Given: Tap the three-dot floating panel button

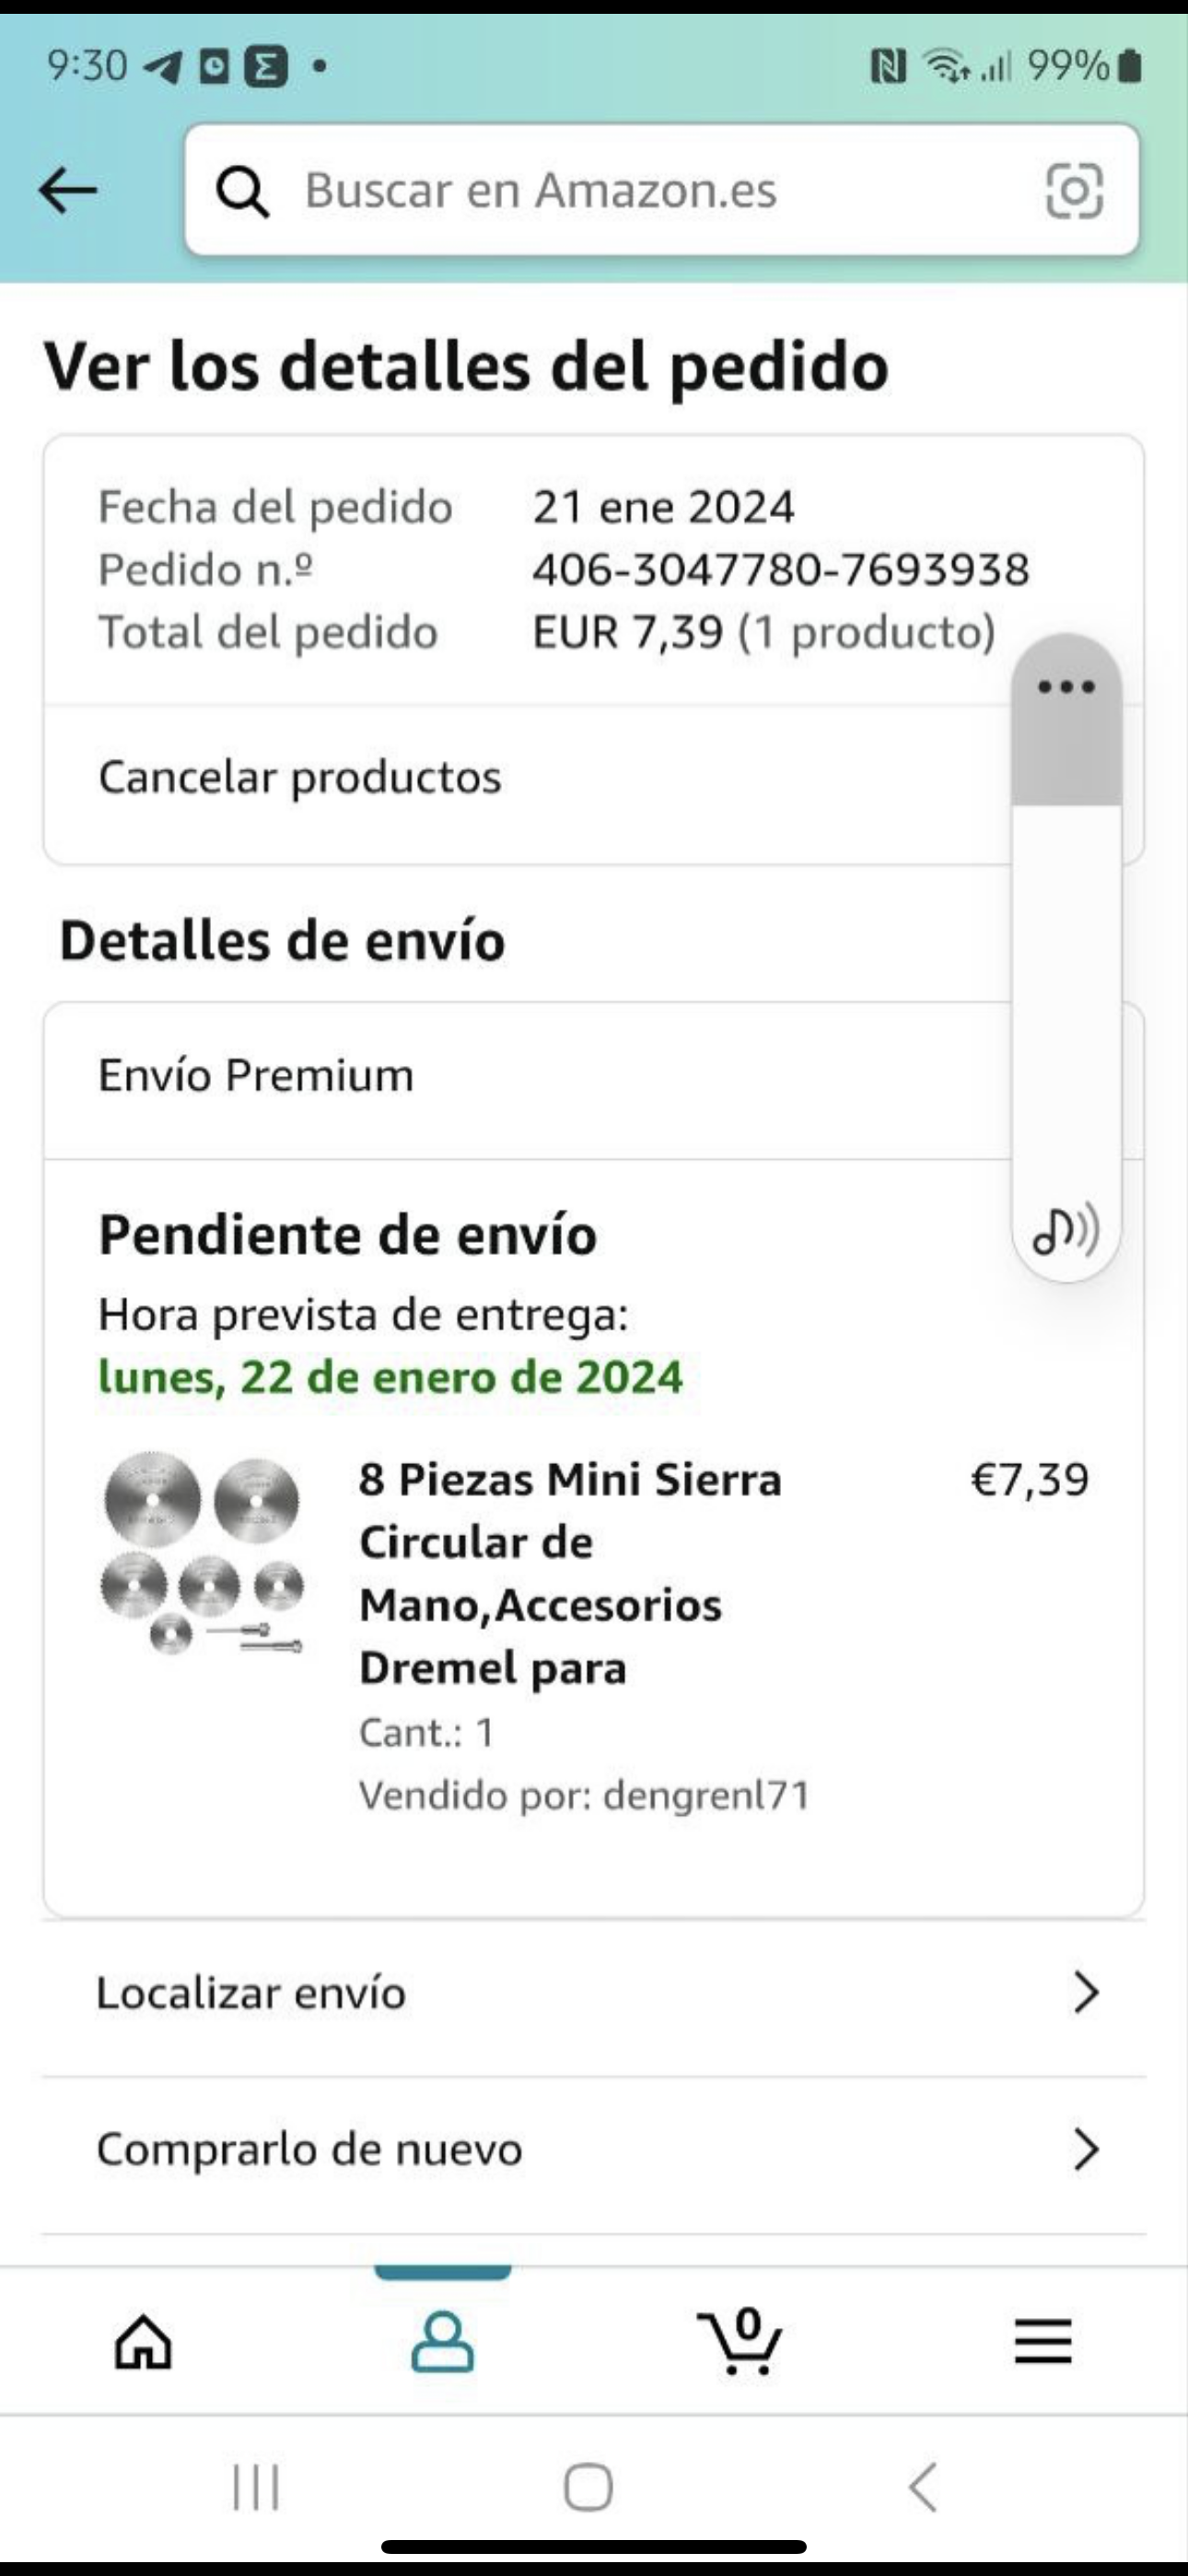Looking at the screenshot, I should pos(1066,687).
